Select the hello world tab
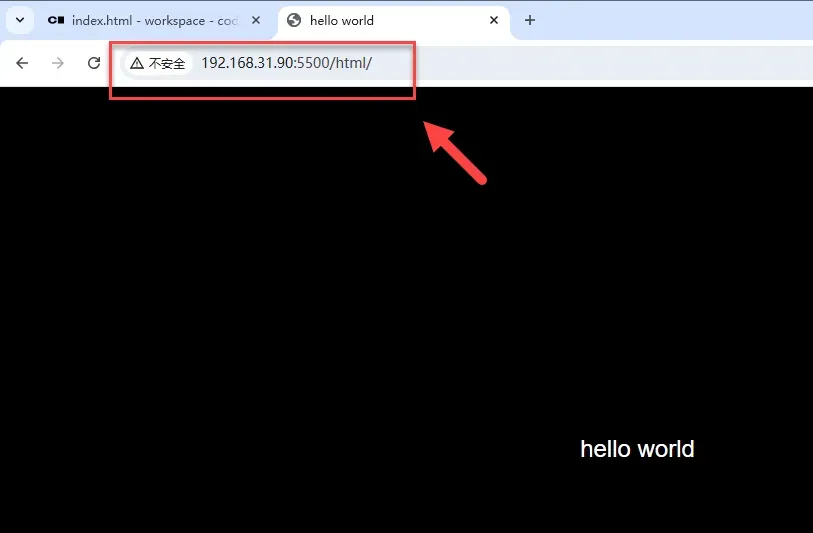 394,21
